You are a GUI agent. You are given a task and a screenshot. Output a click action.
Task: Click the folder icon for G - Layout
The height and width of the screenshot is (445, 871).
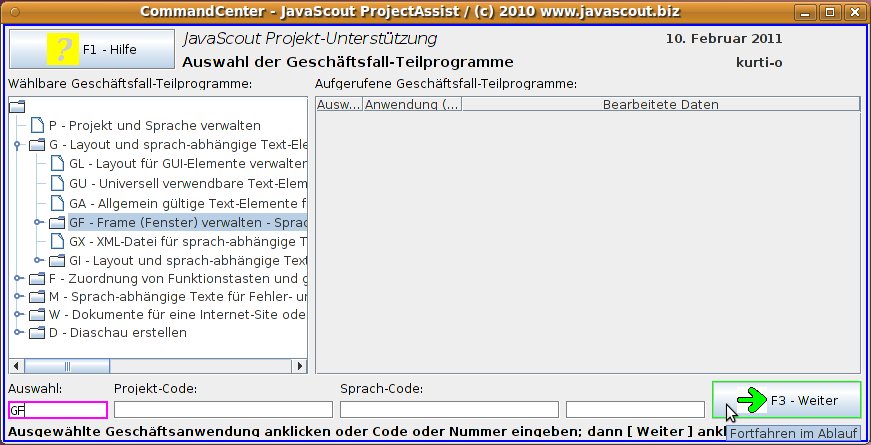[x=37, y=145]
